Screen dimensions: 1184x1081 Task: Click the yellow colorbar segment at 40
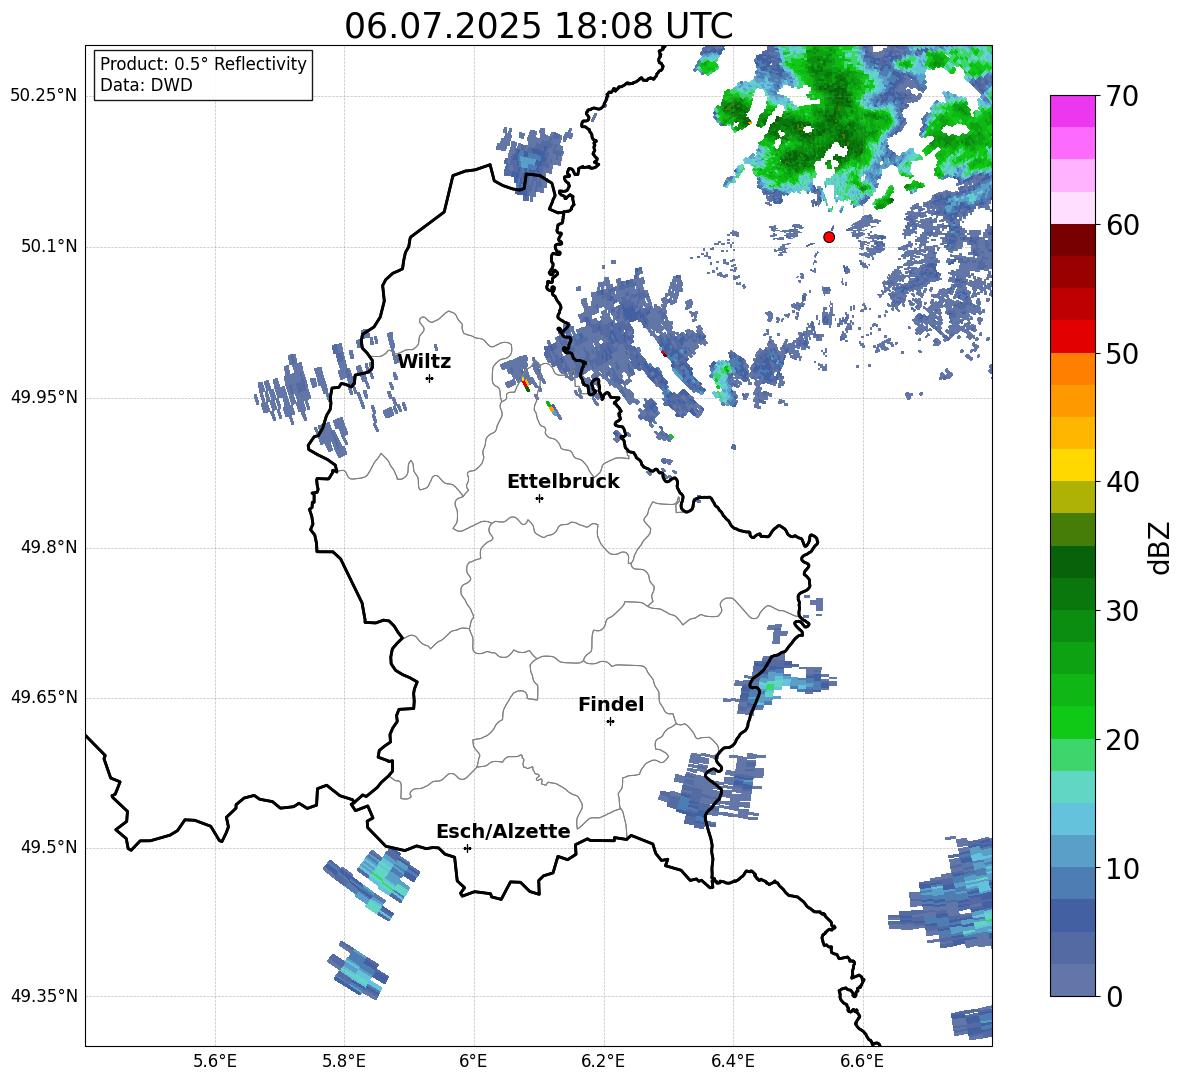pyautogui.click(x=1072, y=465)
